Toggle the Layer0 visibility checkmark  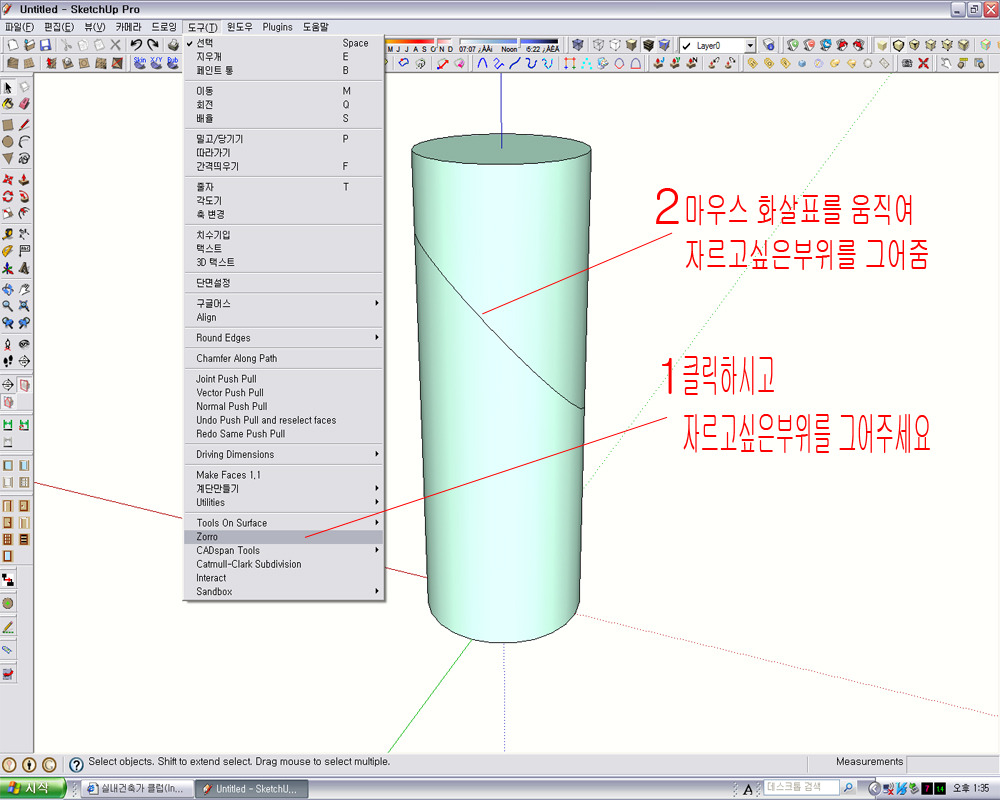(x=687, y=46)
